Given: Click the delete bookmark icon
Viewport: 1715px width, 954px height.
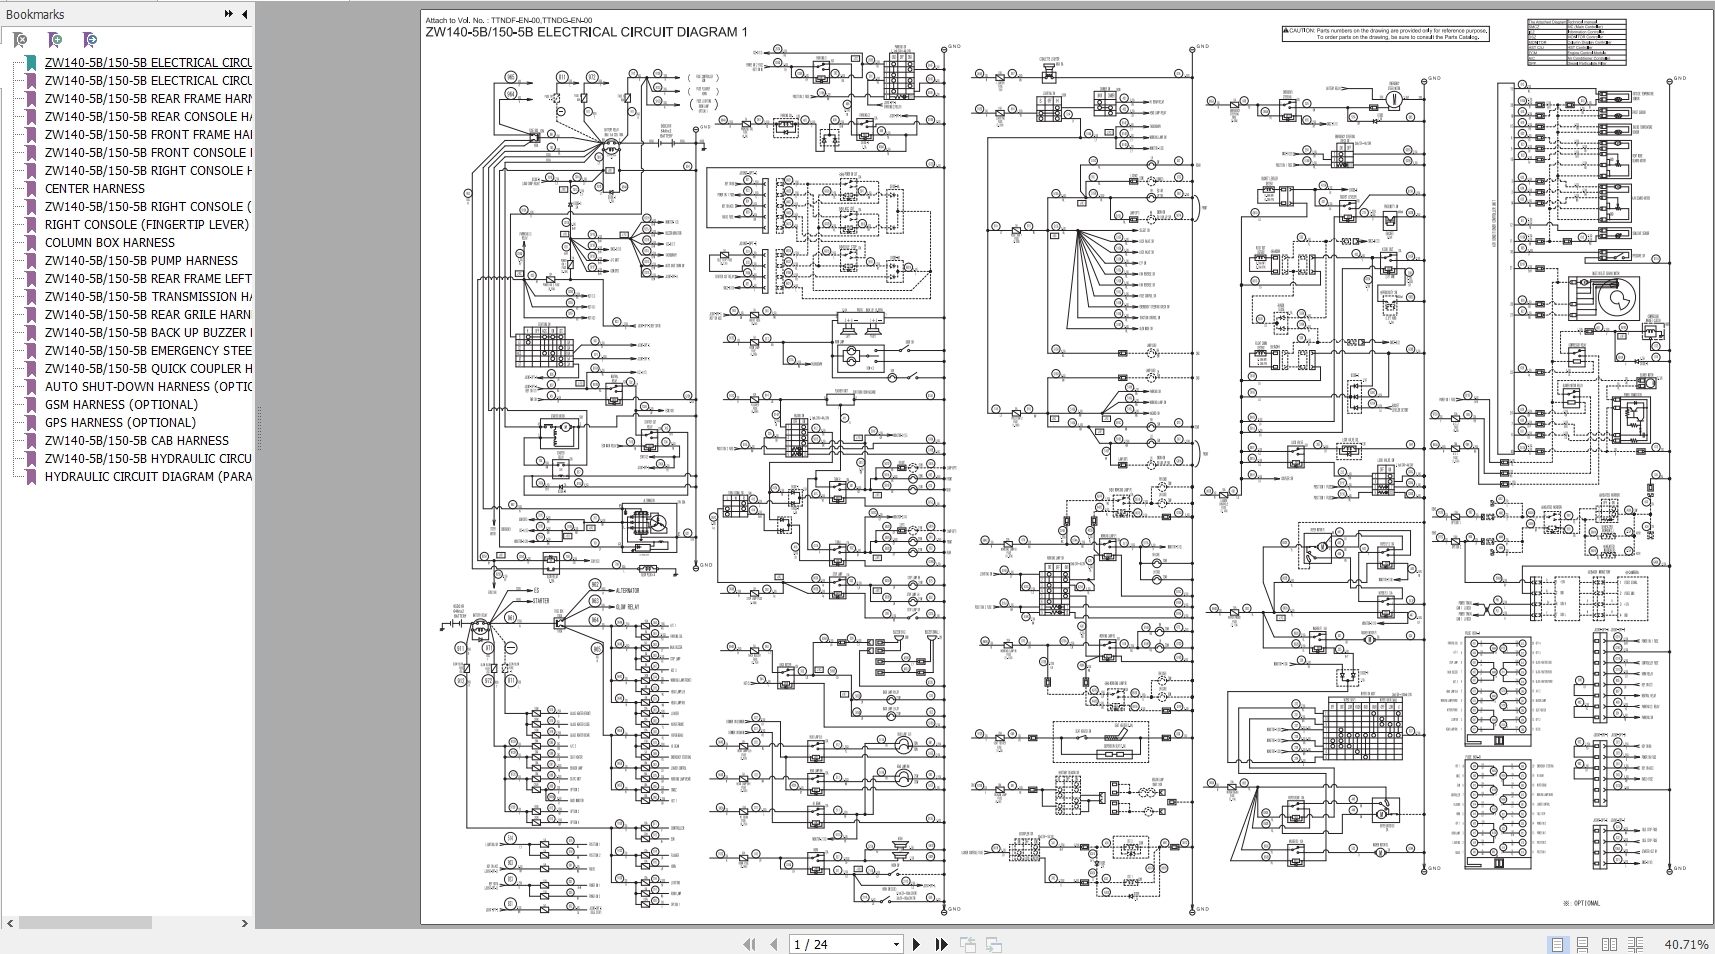Looking at the screenshot, I should tap(20, 40).
